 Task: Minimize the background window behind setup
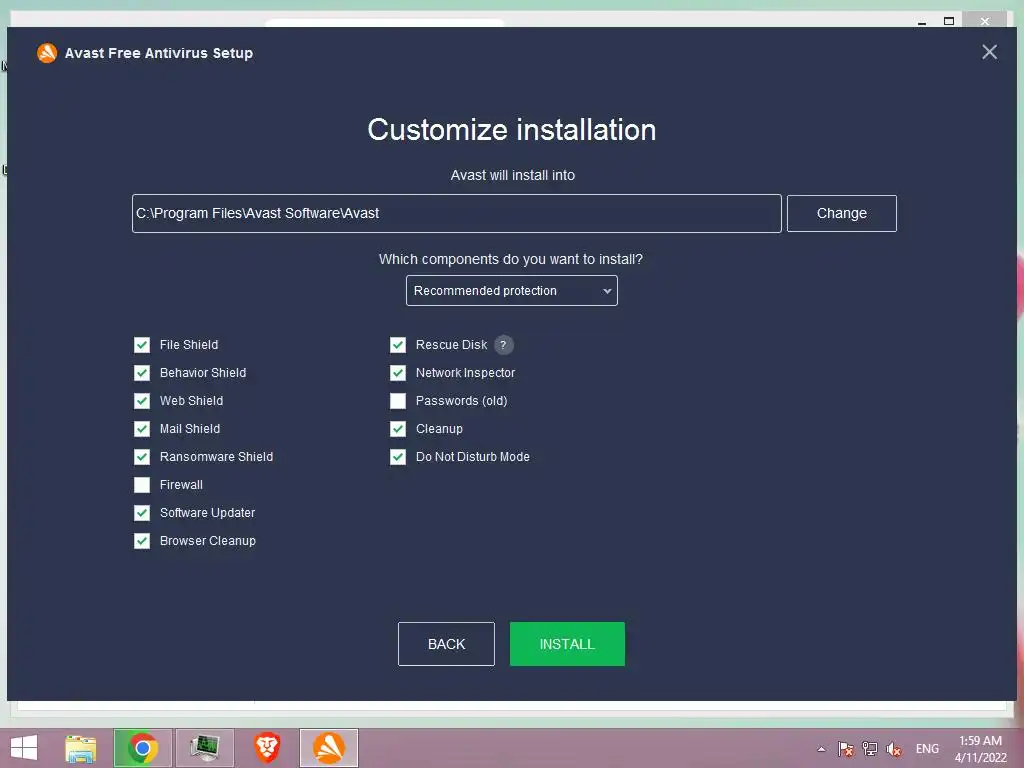[922, 22]
